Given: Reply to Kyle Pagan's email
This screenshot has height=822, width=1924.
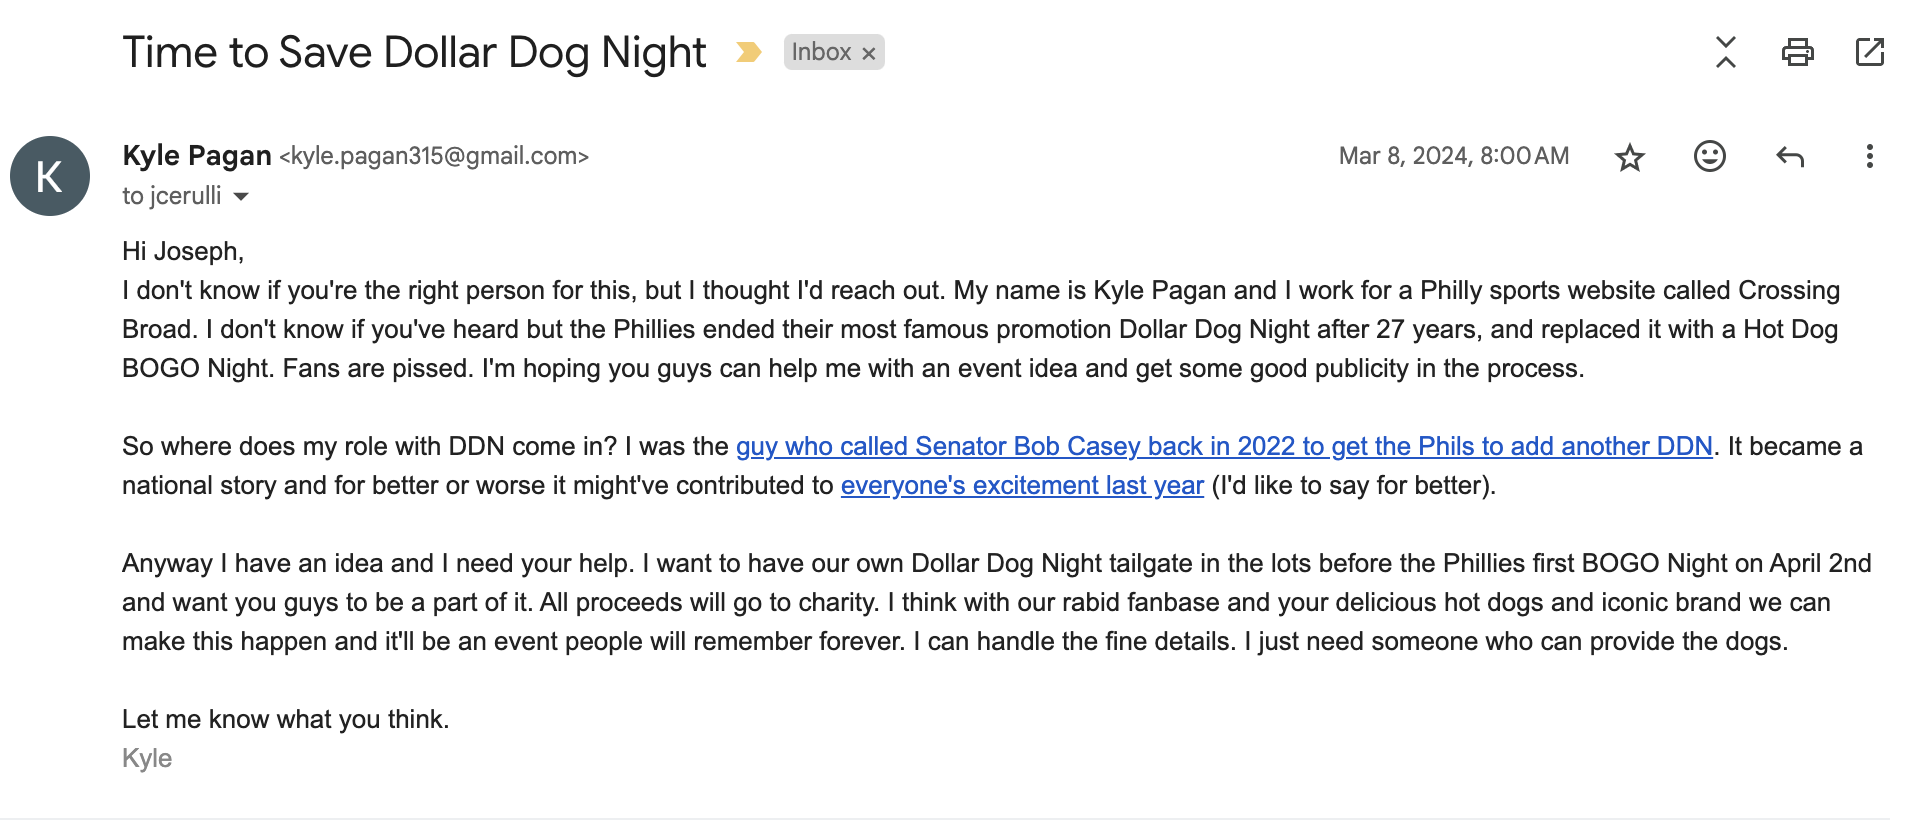Looking at the screenshot, I should (x=1789, y=156).
